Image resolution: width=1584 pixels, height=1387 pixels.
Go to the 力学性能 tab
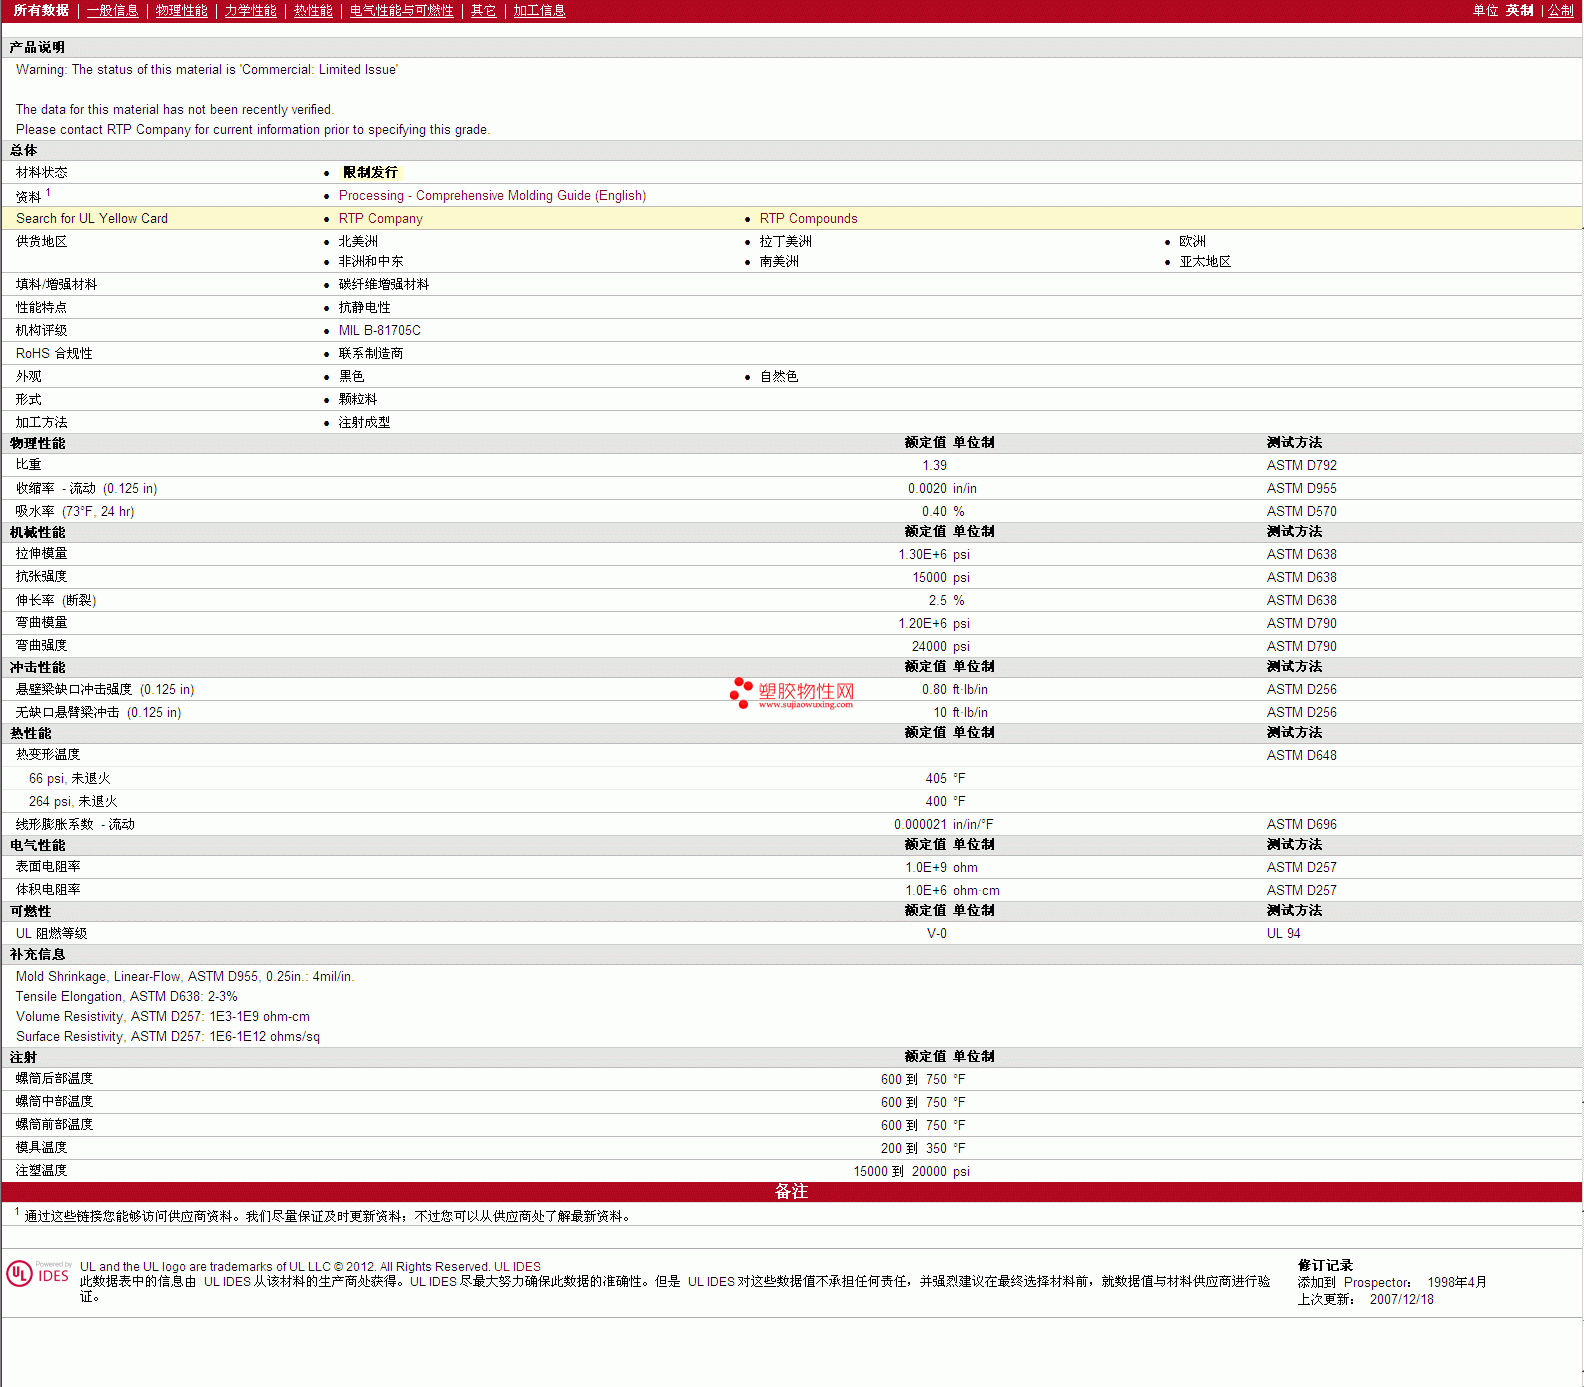coord(250,11)
